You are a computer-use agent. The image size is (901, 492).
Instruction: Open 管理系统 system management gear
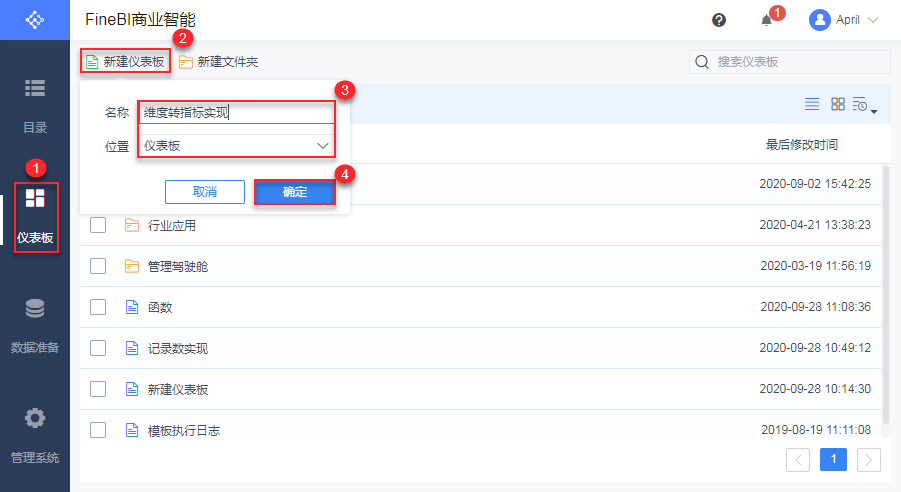point(35,432)
